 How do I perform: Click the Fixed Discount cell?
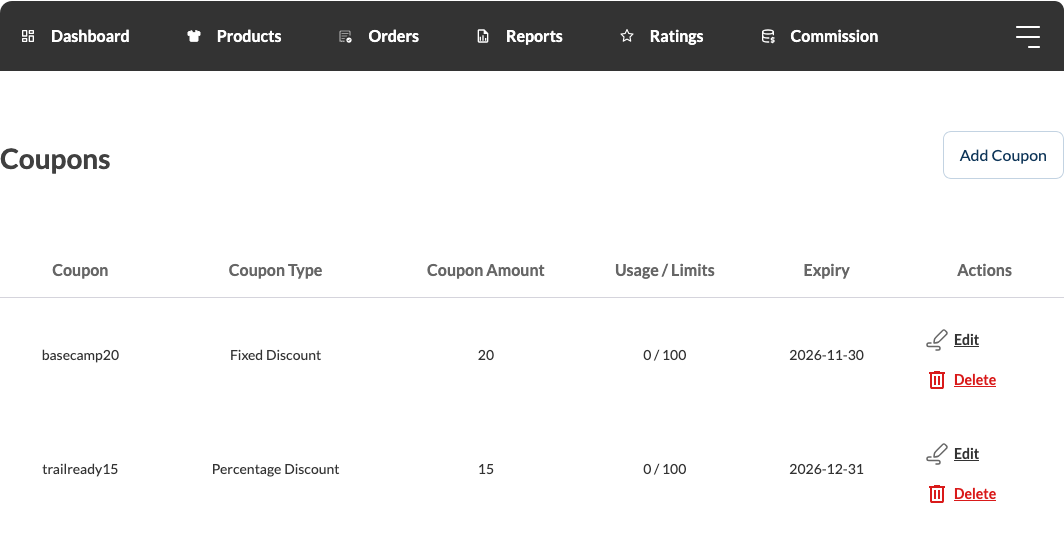[276, 355]
